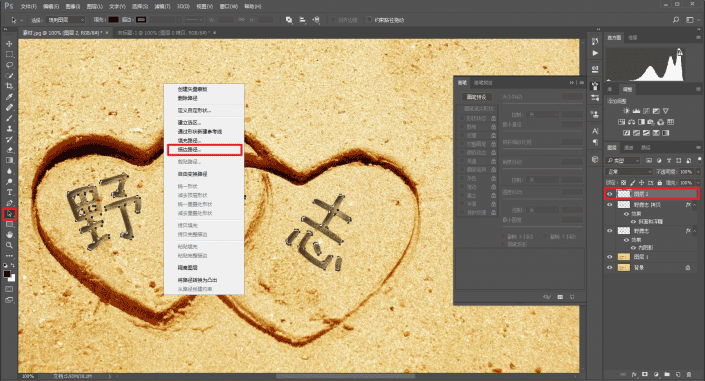705x381 pixels.
Task: Hide the 背景 layer
Action: pos(610,268)
